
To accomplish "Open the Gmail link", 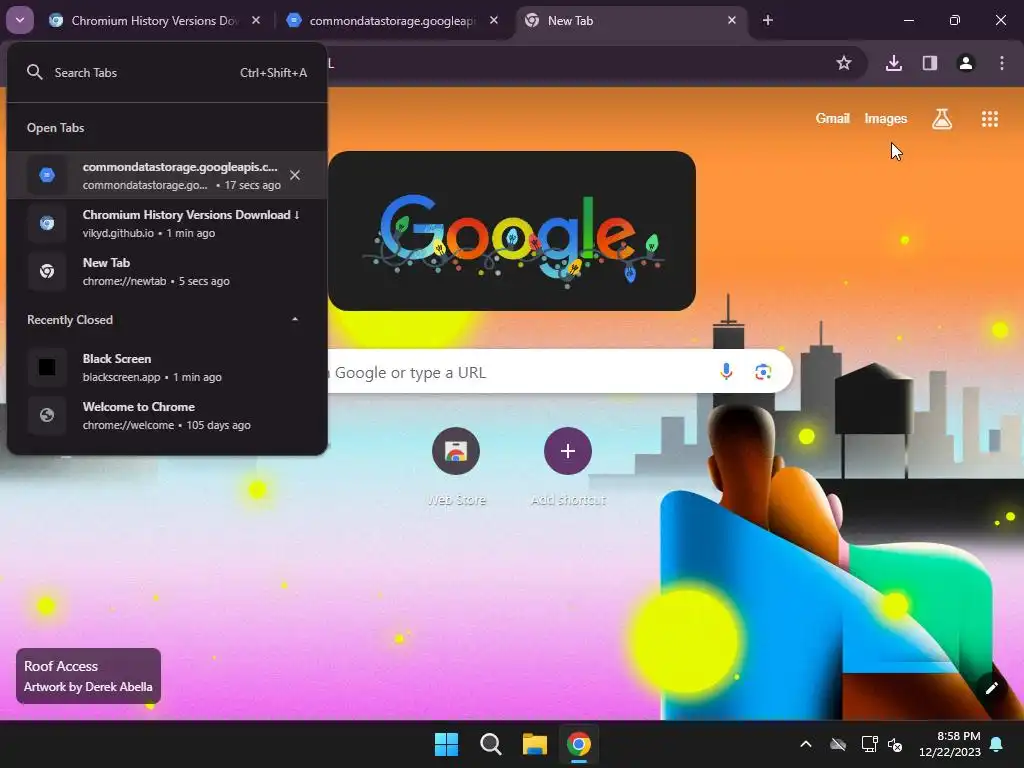I will (833, 118).
